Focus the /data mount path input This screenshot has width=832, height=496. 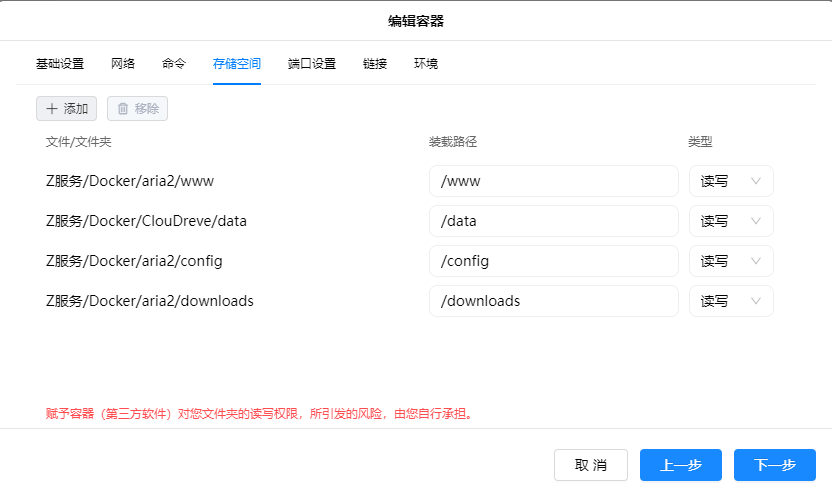554,221
